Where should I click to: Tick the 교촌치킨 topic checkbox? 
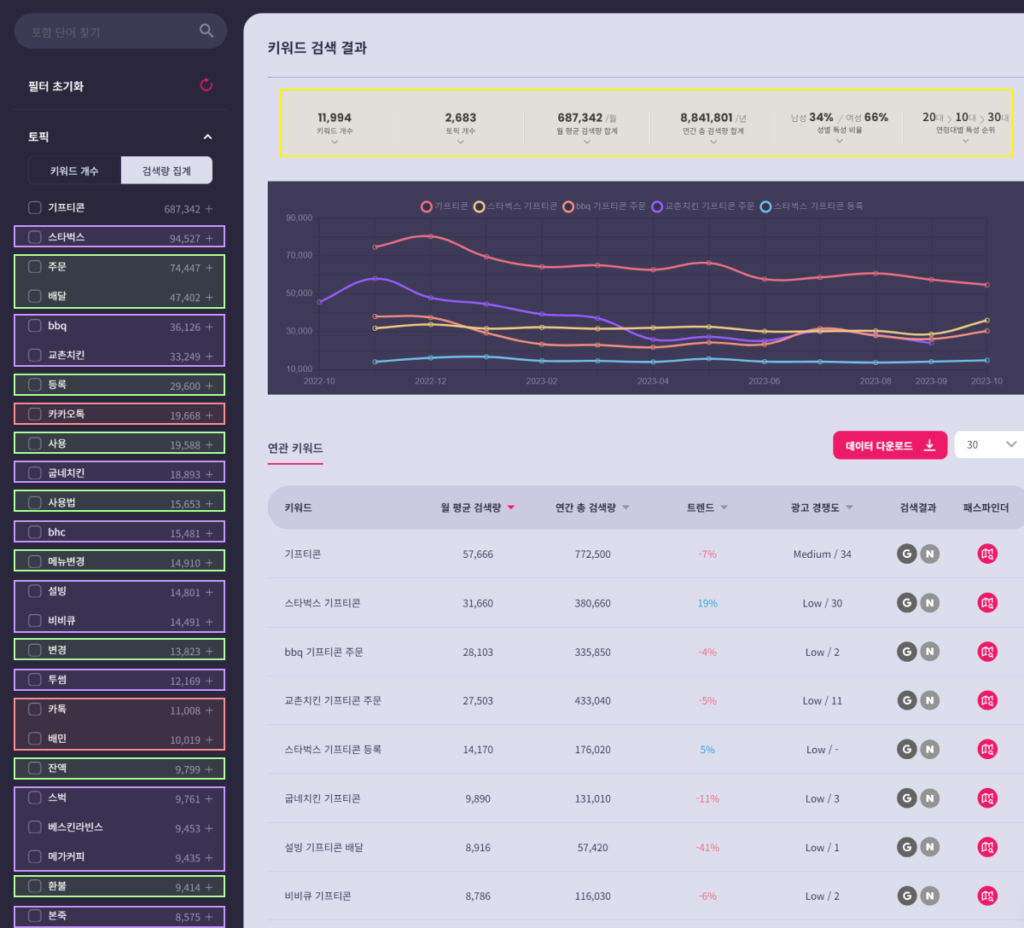tap(35, 355)
